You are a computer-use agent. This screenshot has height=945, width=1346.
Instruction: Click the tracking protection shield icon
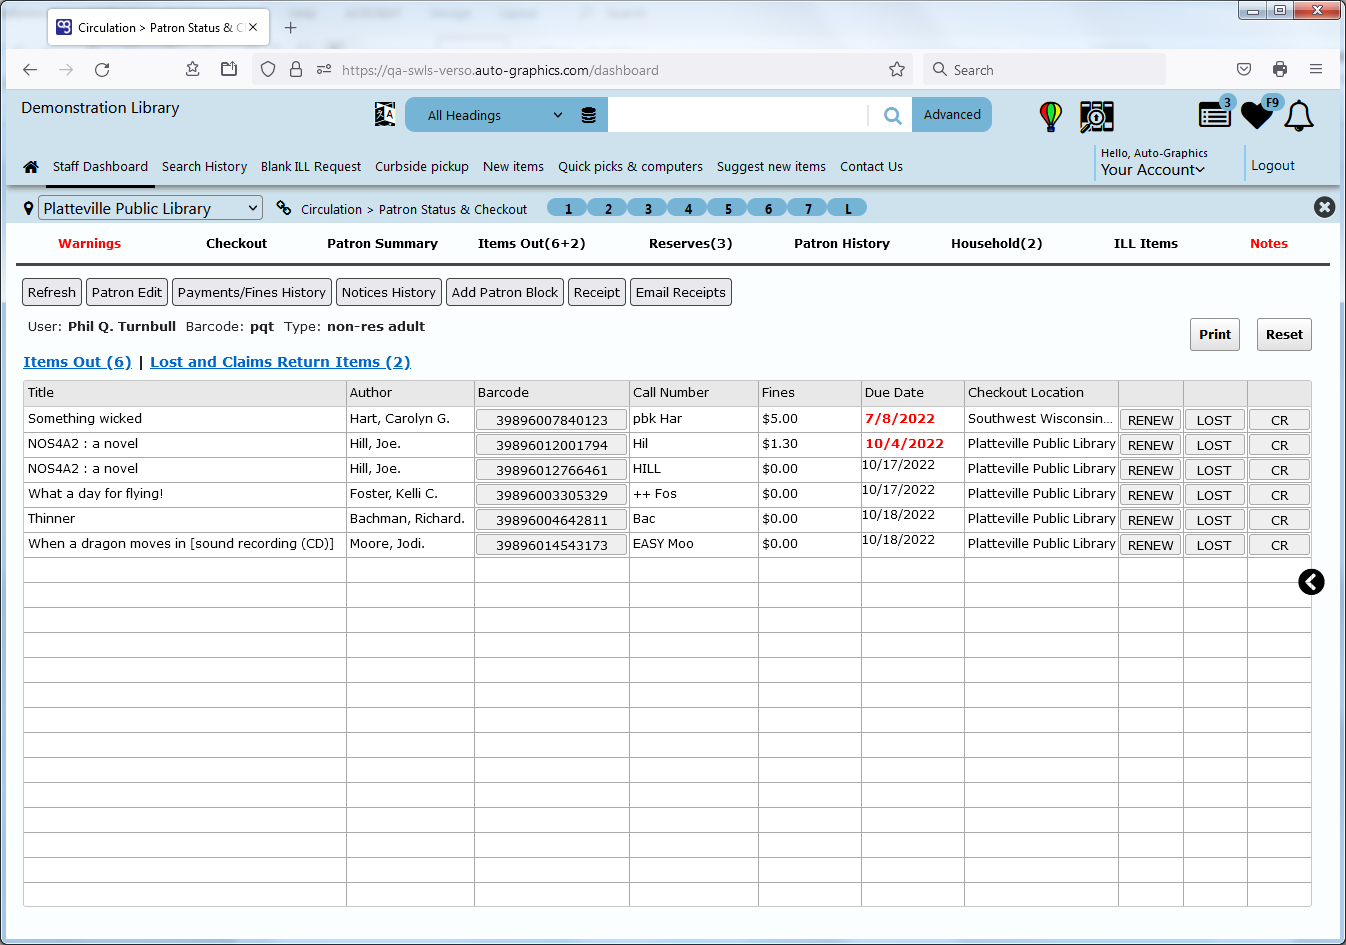pos(268,70)
